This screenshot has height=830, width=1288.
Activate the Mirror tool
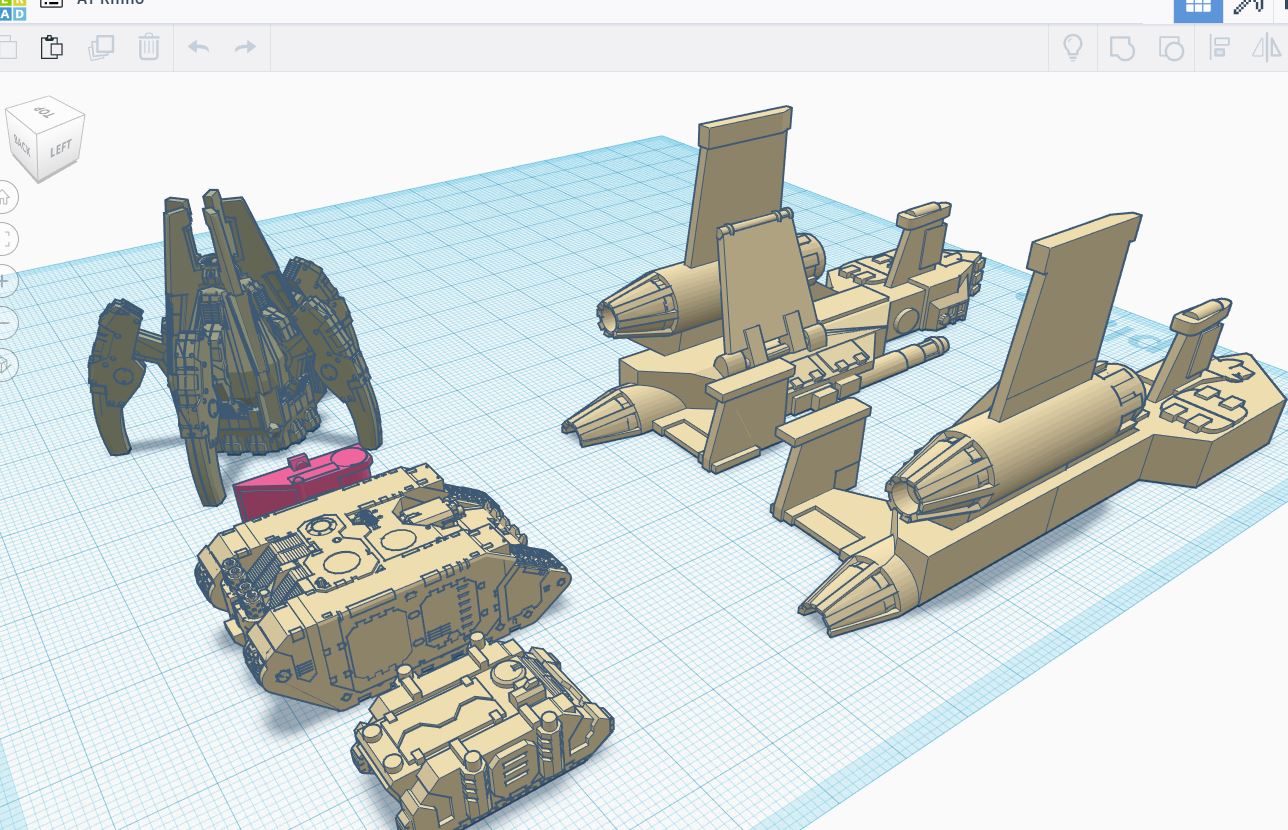coord(1266,48)
